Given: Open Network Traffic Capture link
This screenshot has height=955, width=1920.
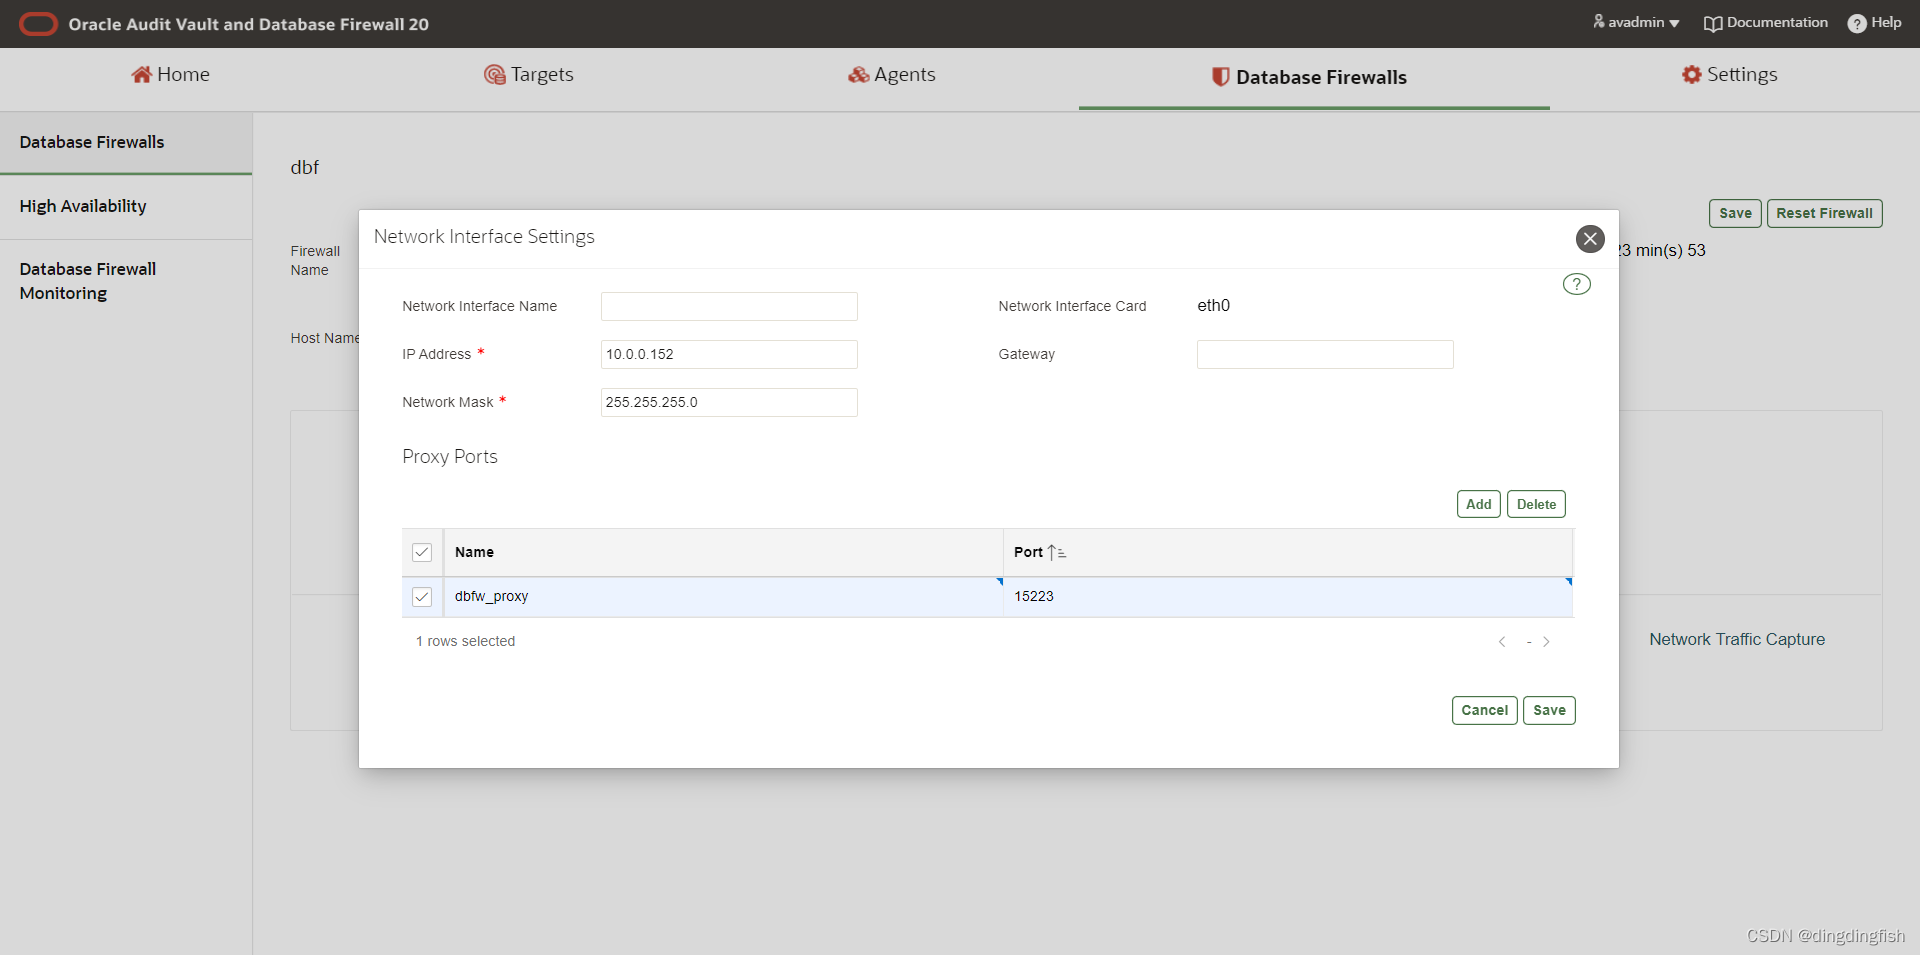Looking at the screenshot, I should coord(1737,639).
